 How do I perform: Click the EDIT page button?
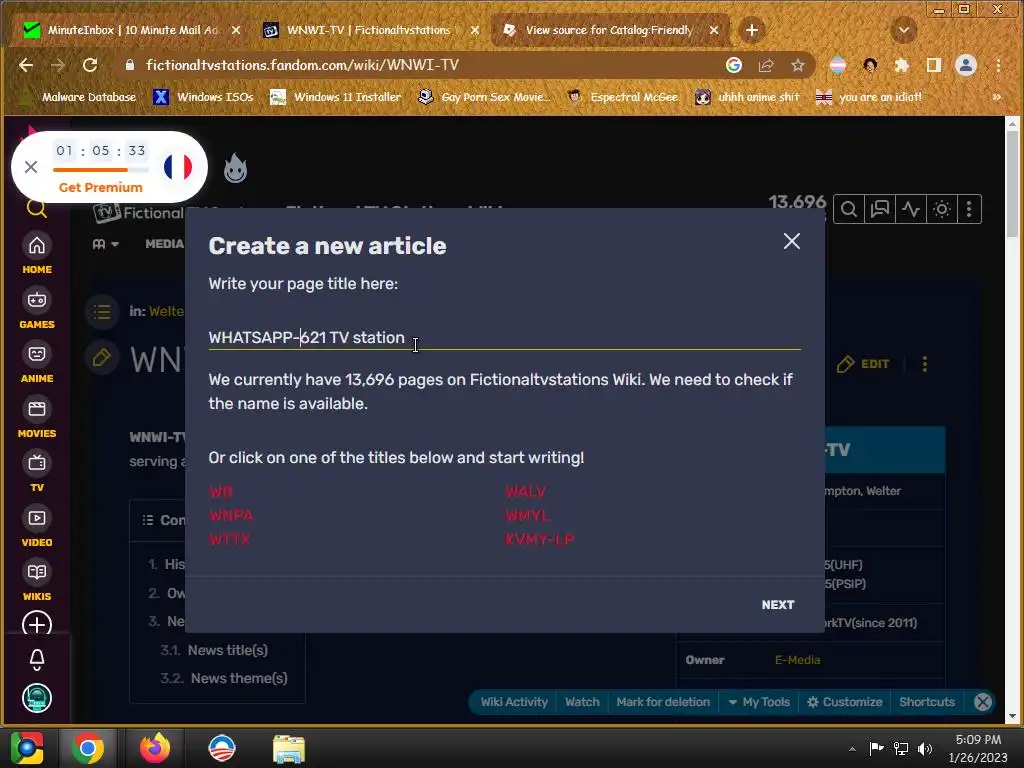point(863,364)
